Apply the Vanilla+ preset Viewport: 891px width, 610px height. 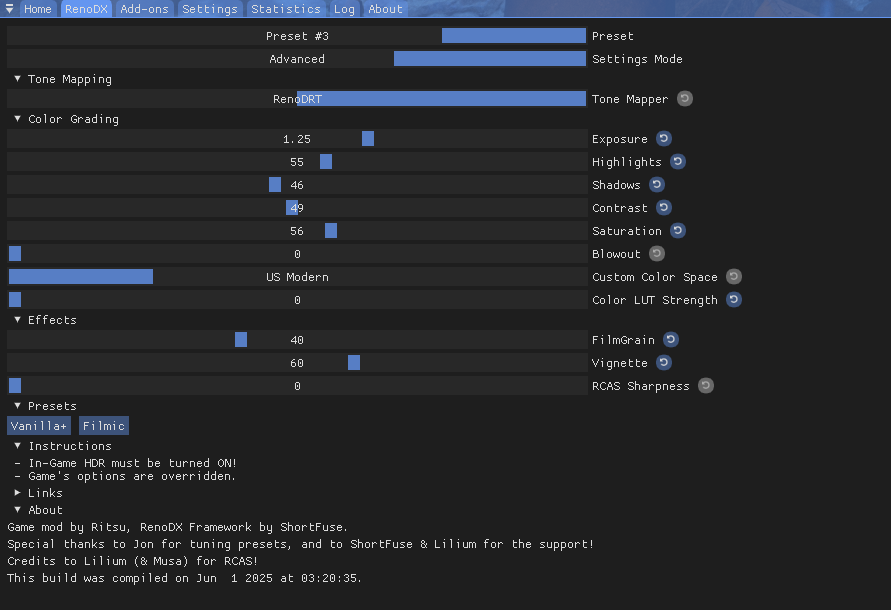(x=39, y=426)
